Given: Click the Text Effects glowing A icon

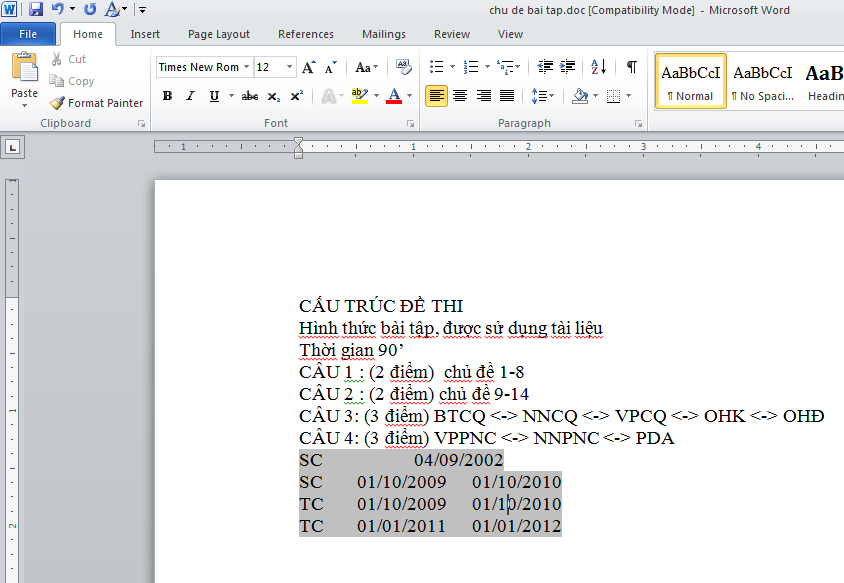Looking at the screenshot, I should [328, 96].
